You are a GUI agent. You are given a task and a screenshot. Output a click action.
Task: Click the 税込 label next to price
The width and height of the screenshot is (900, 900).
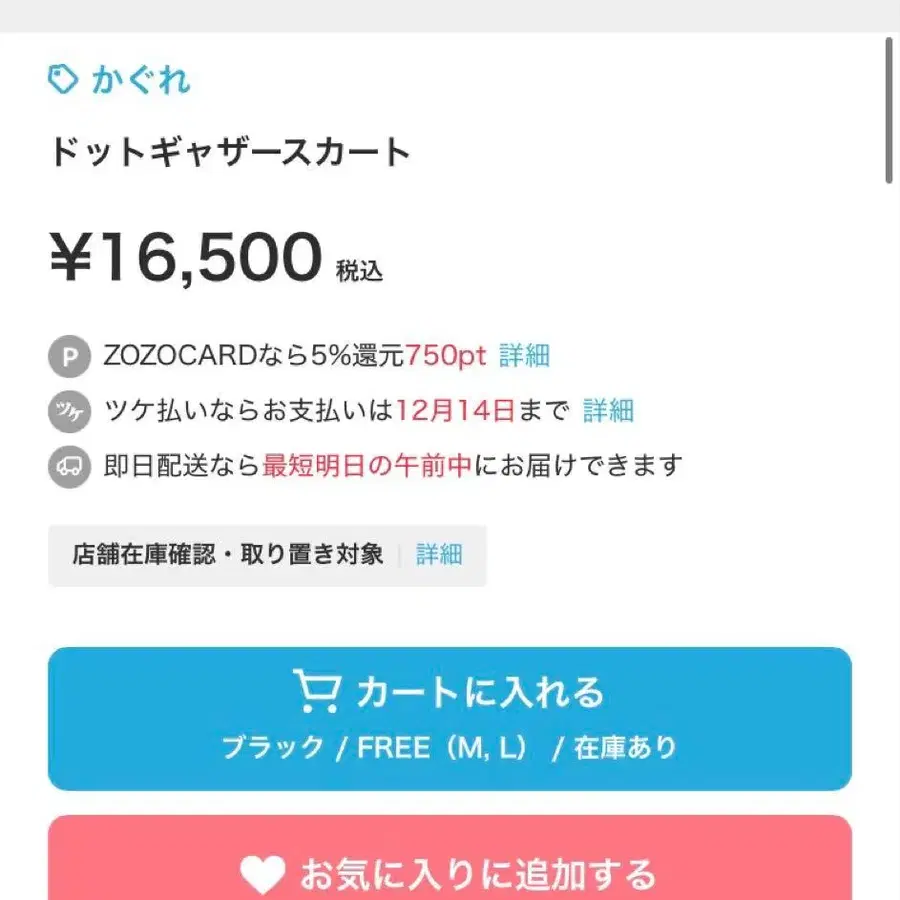(359, 271)
